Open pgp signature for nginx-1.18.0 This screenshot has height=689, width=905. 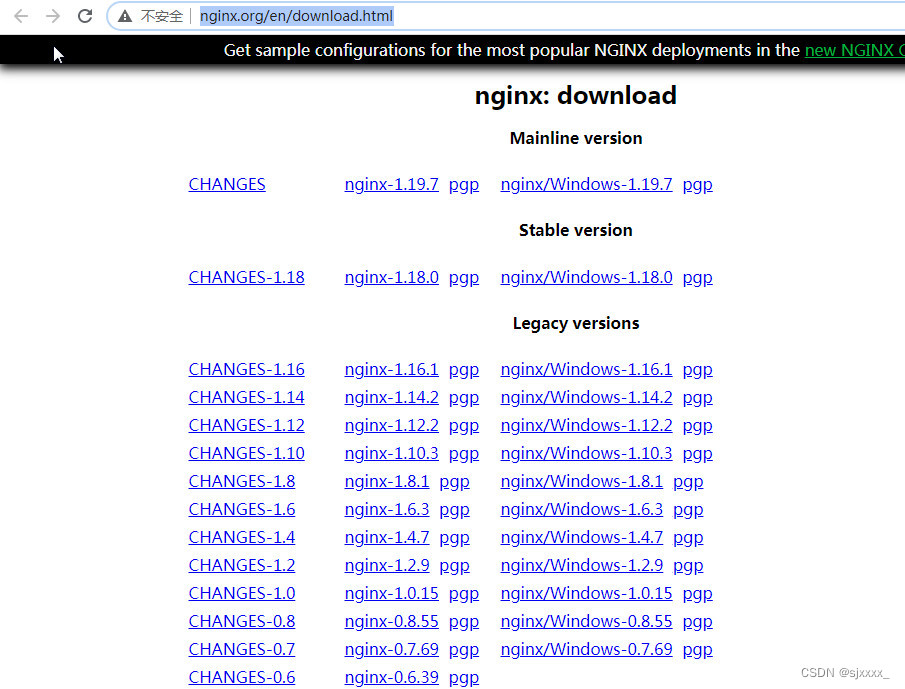click(x=464, y=278)
